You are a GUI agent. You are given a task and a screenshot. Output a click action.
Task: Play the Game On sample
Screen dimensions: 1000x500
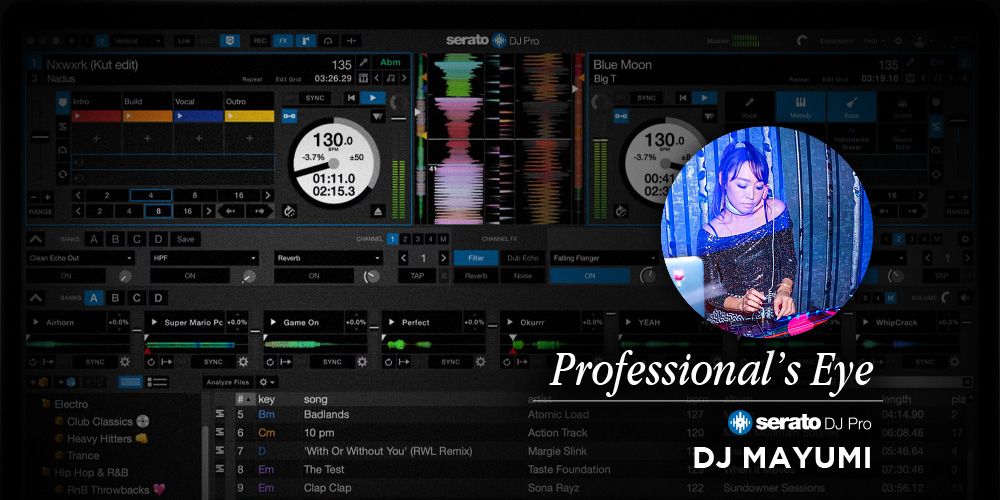pos(273,323)
